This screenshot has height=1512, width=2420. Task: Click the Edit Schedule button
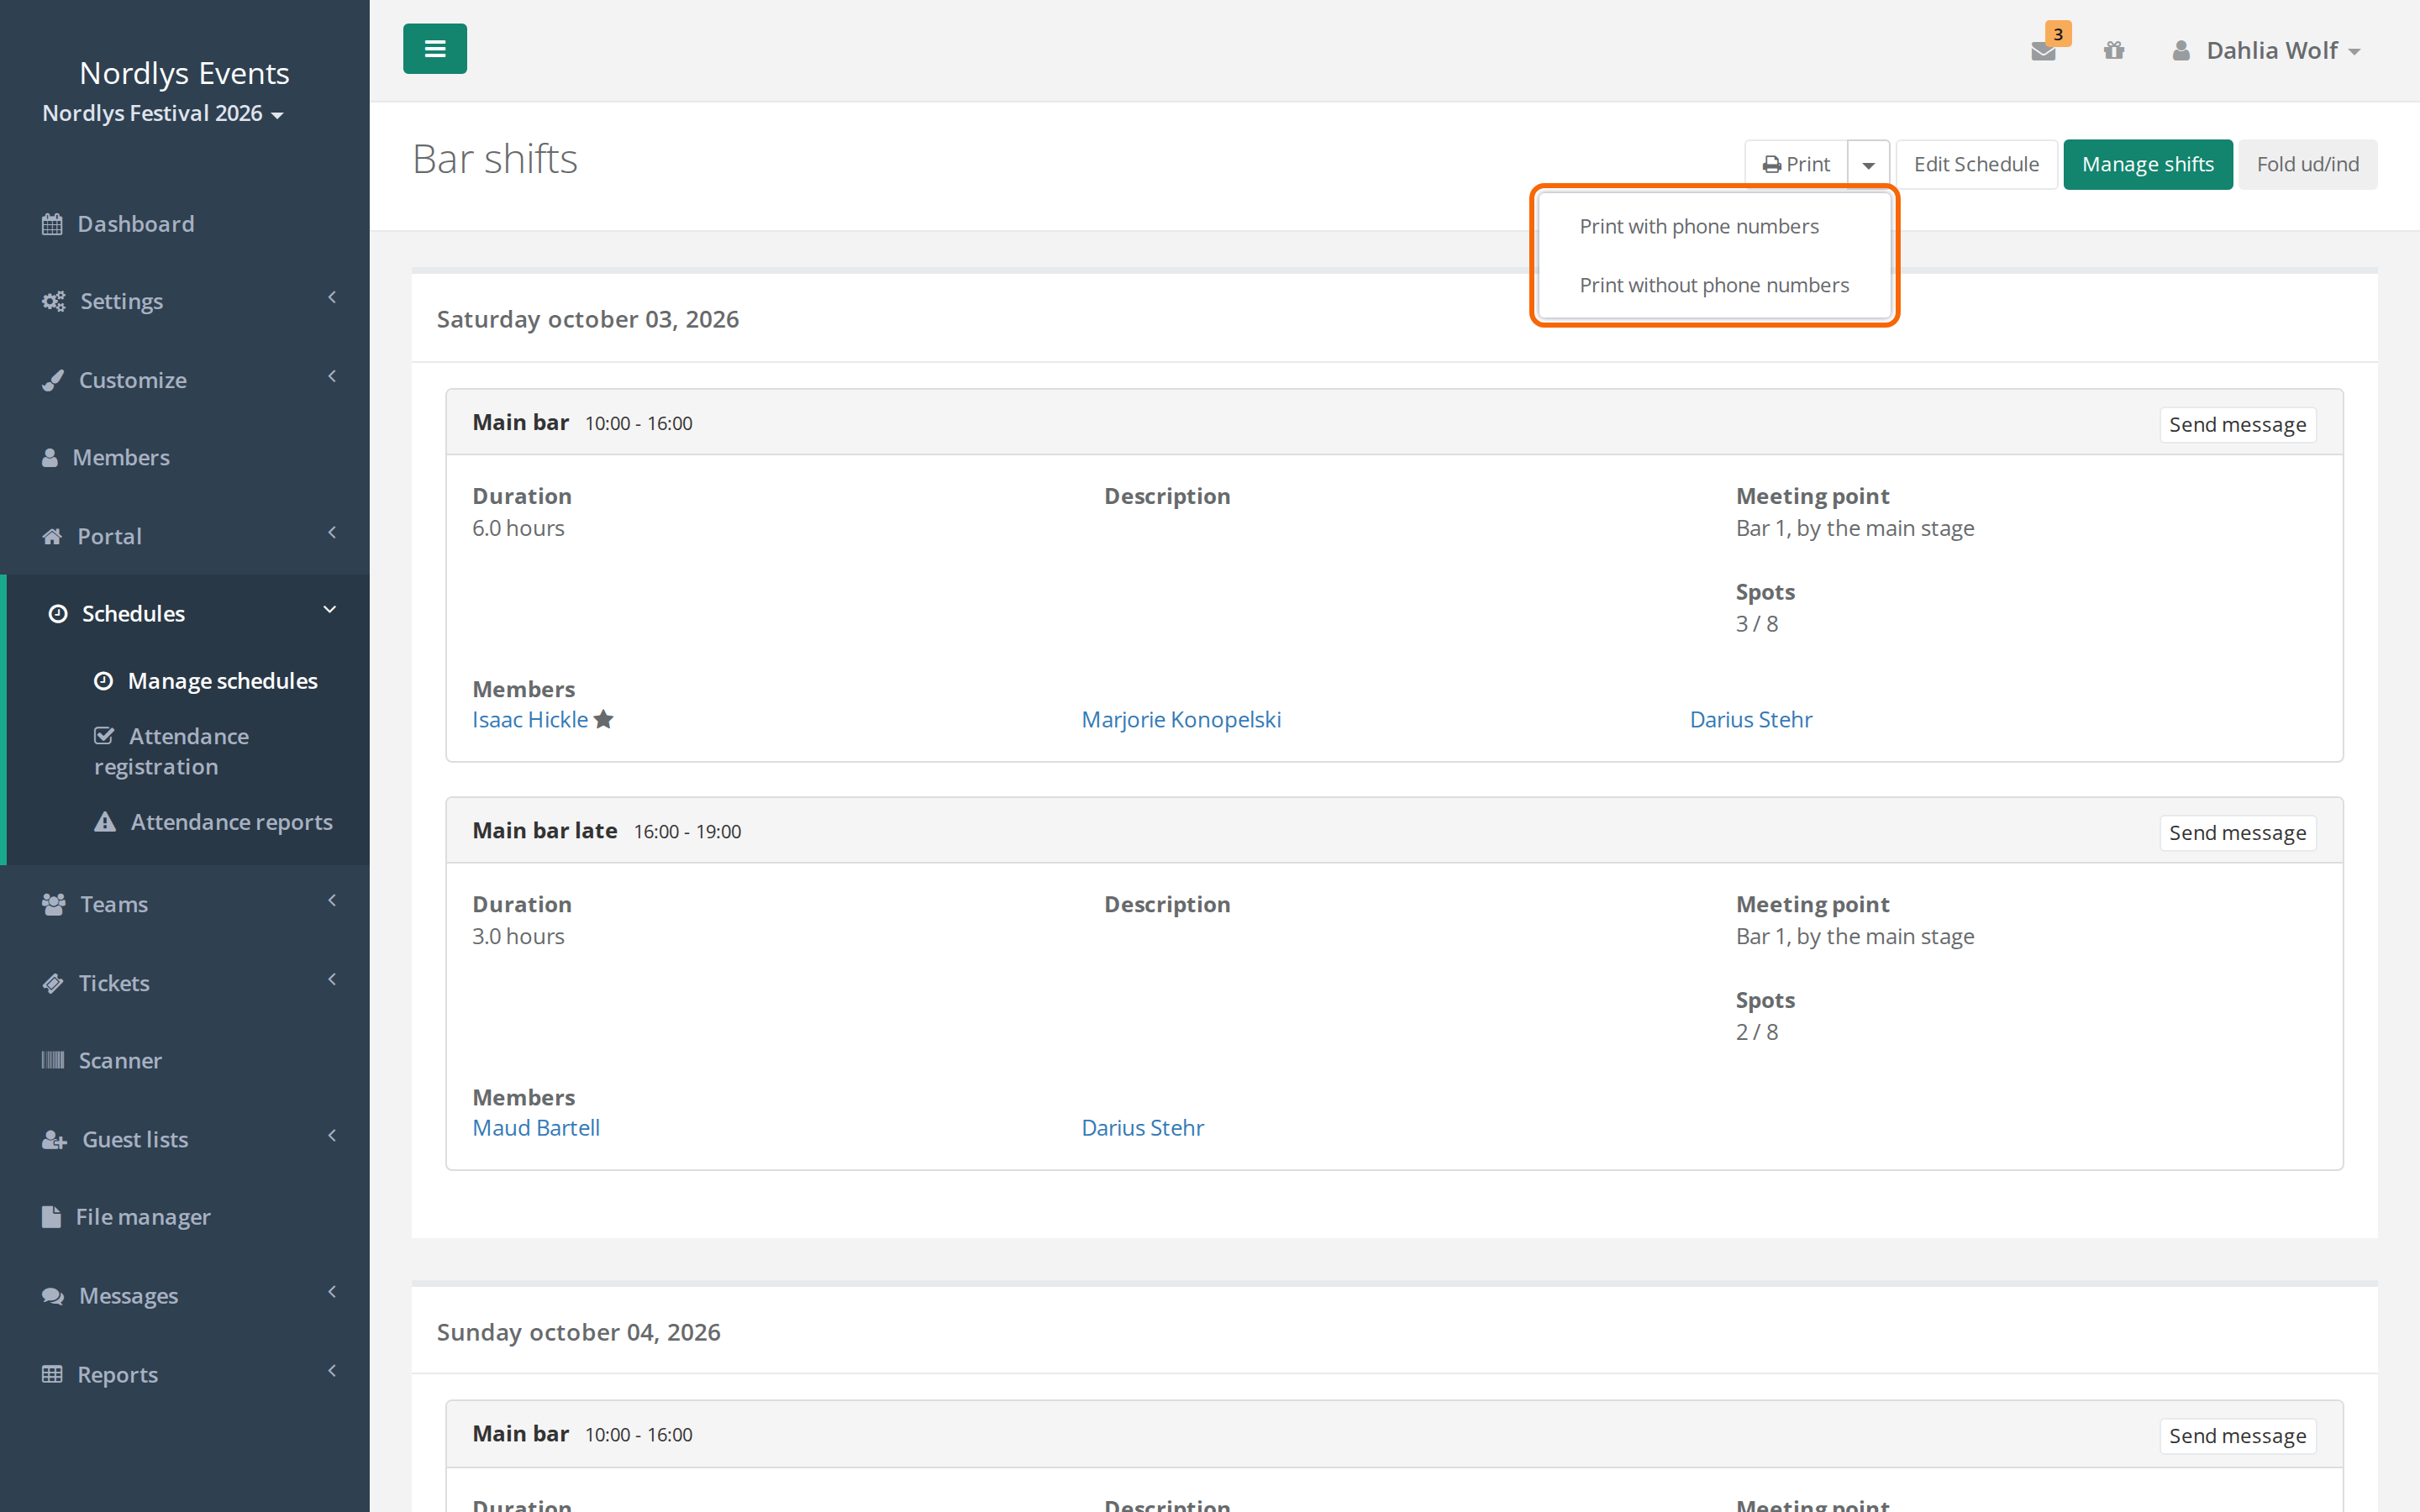pos(1976,164)
